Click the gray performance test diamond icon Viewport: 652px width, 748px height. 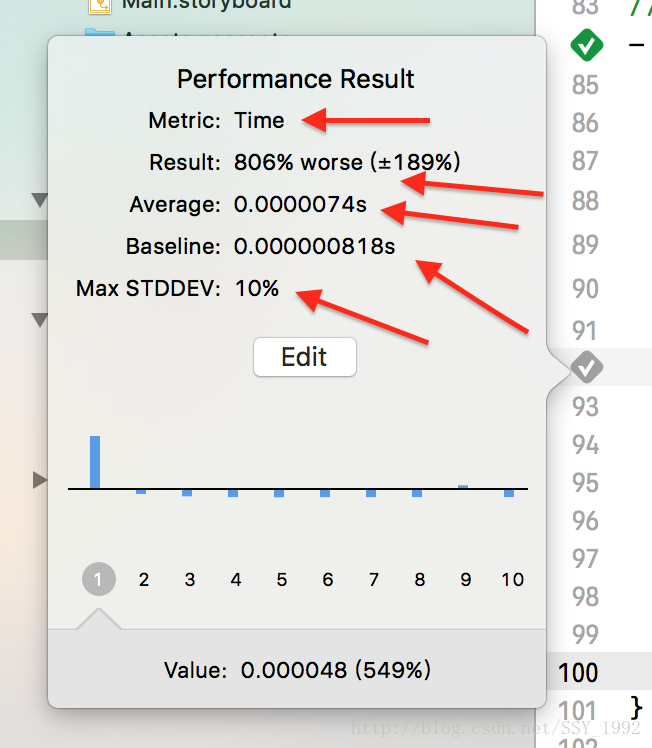coord(587,367)
